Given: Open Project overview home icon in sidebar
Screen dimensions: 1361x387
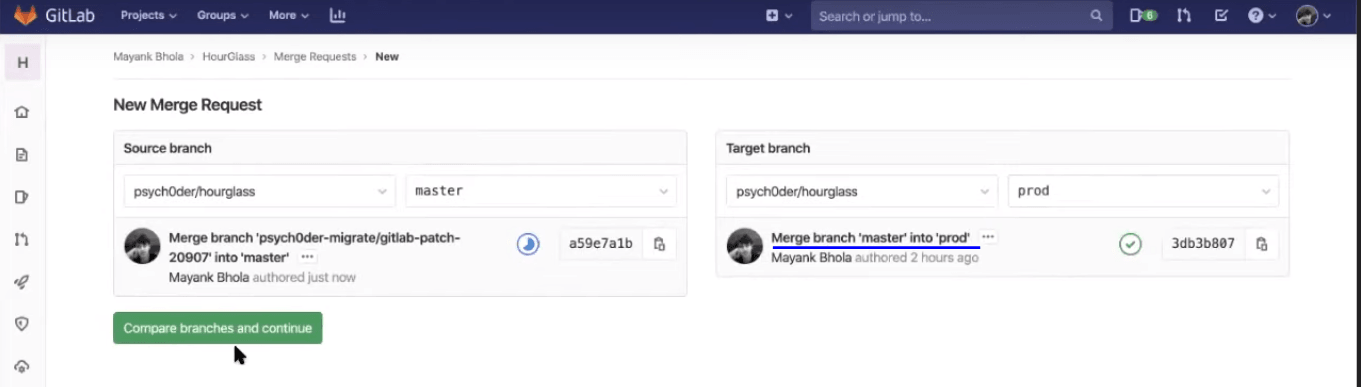Looking at the screenshot, I should 22,112.
